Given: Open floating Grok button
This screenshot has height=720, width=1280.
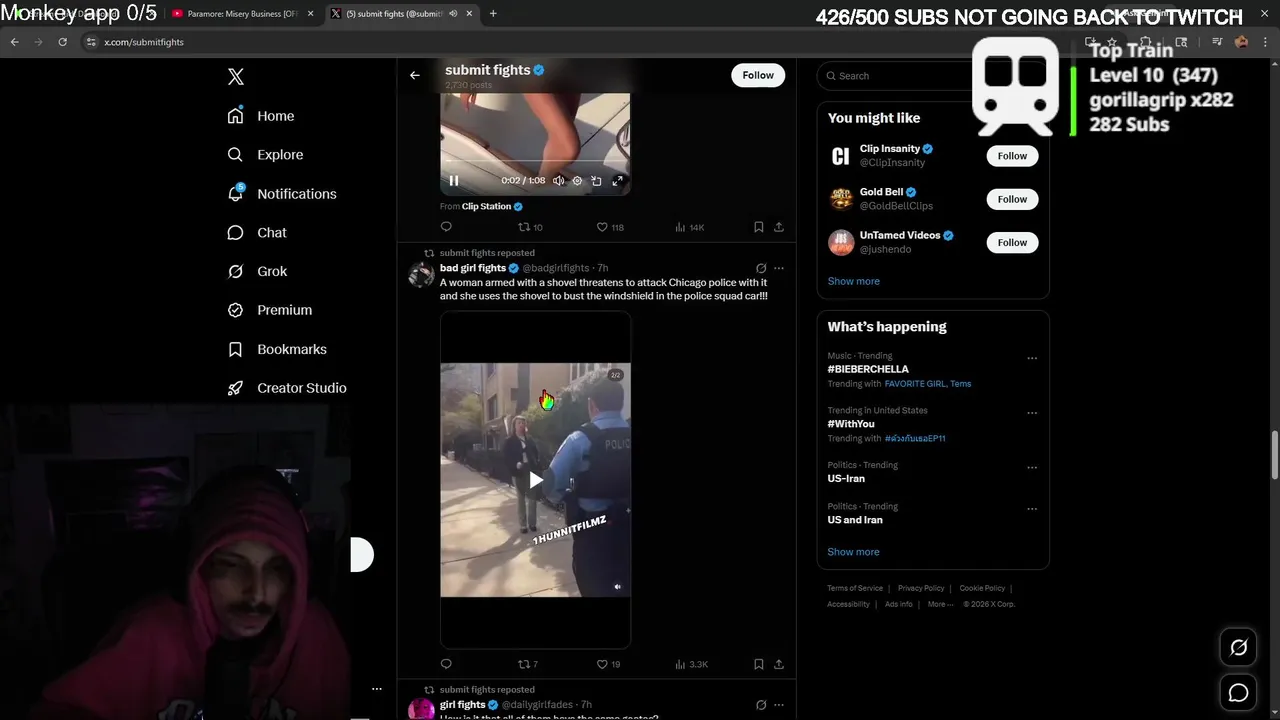Looking at the screenshot, I should [1238, 648].
